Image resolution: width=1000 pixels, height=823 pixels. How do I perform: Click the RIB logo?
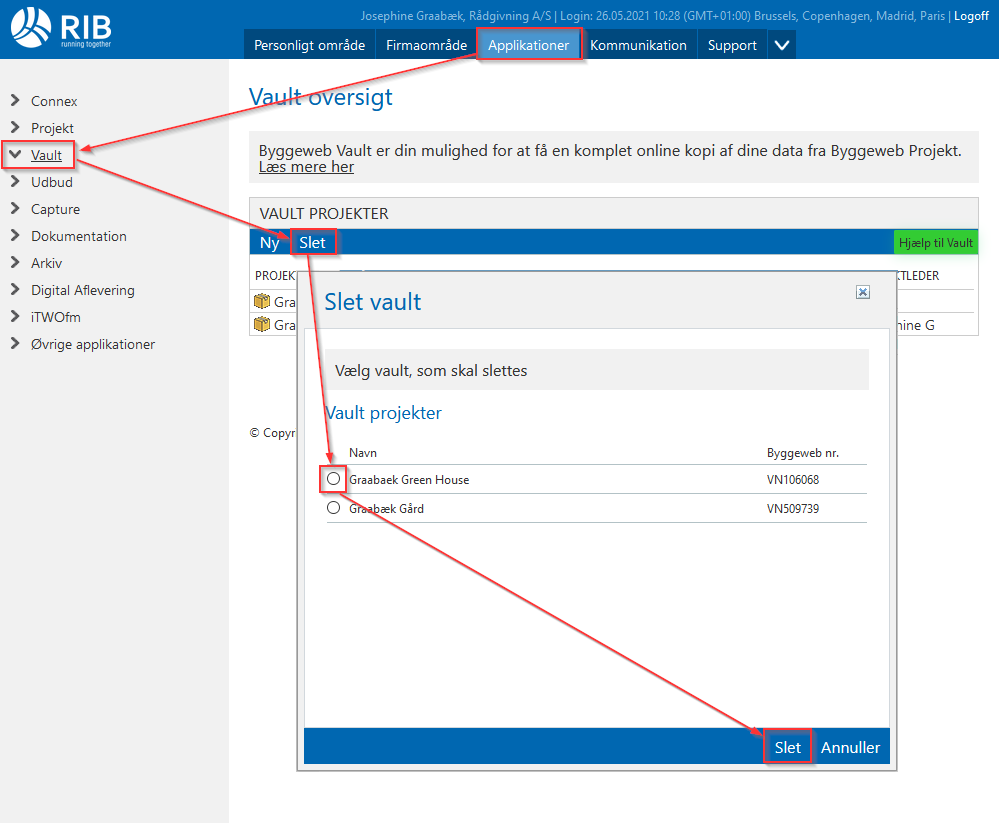click(x=60, y=27)
